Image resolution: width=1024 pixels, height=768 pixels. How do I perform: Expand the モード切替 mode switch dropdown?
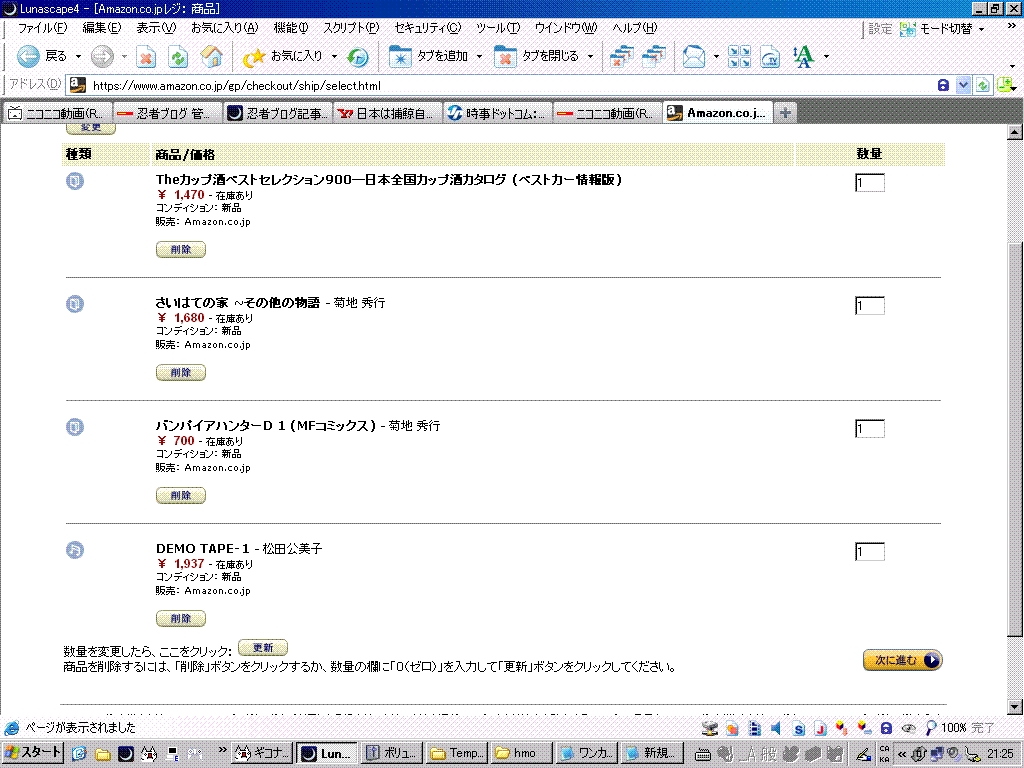tap(982, 29)
